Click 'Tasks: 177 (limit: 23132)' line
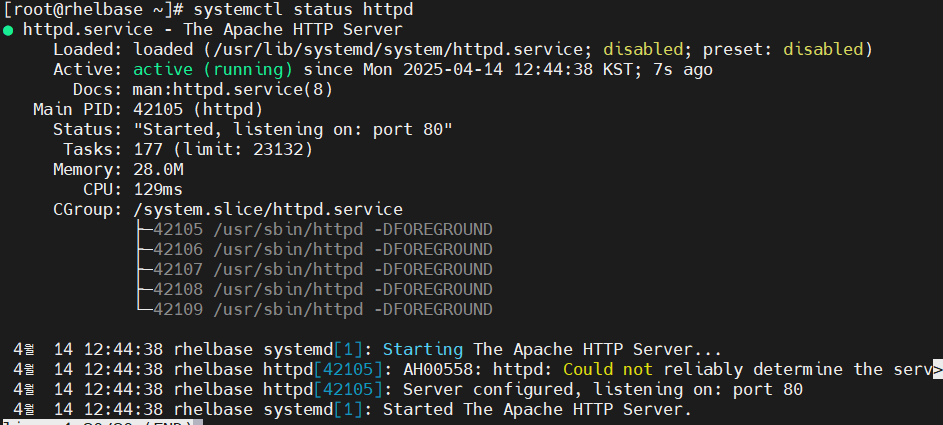943x425 pixels. (188, 150)
